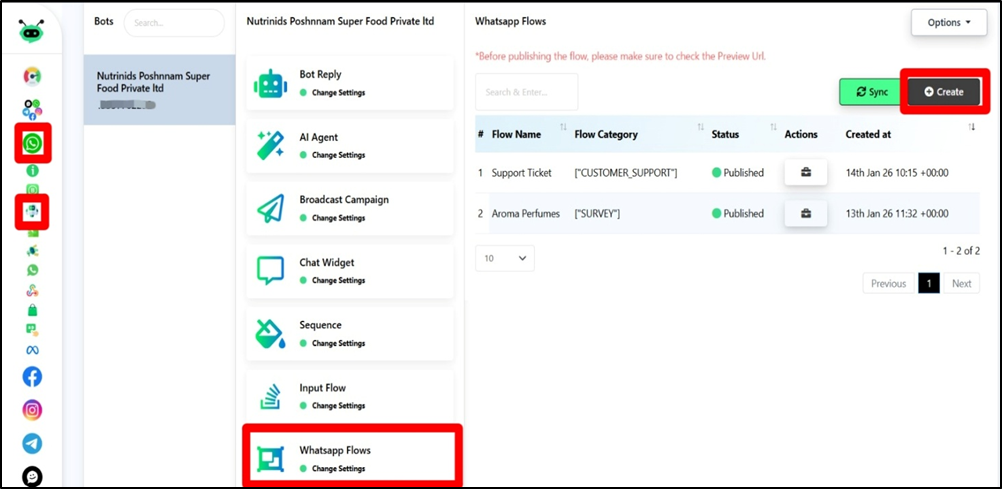The image size is (1002, 489).
Task: Open actions briefcase for Aroma Perfumes flow
Action: (805, 213)
